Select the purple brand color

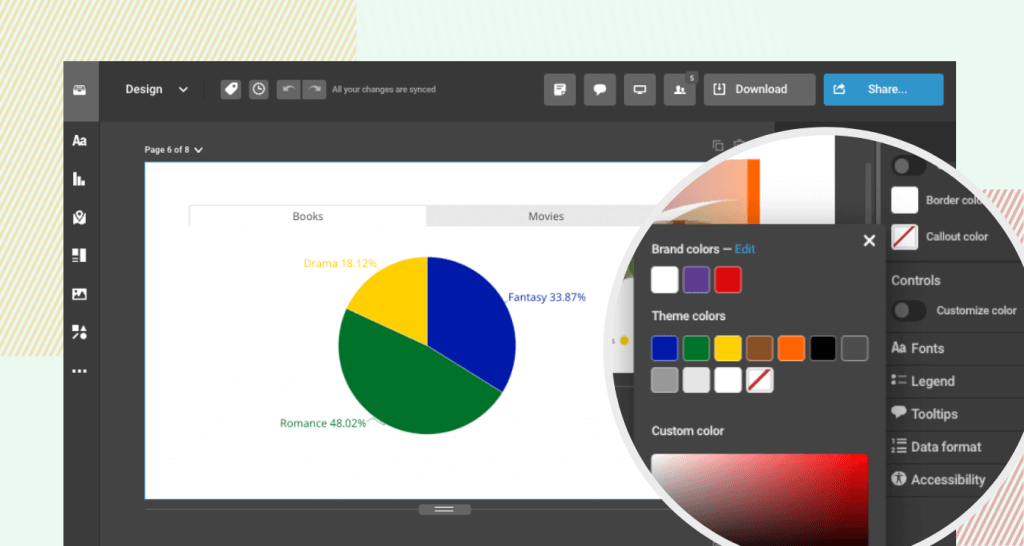coord(696,280)
